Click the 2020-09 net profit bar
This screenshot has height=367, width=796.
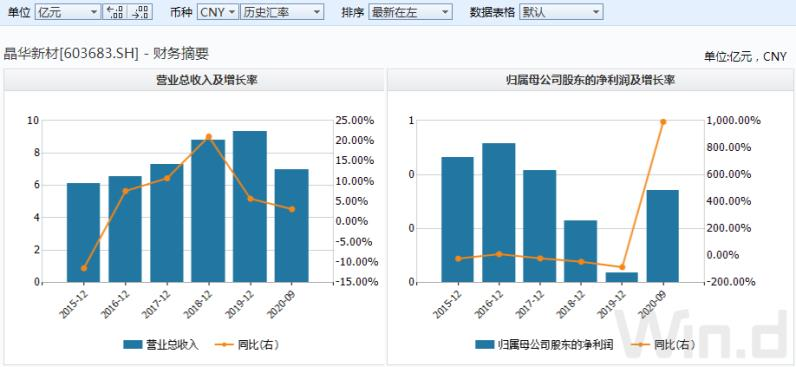662,236
